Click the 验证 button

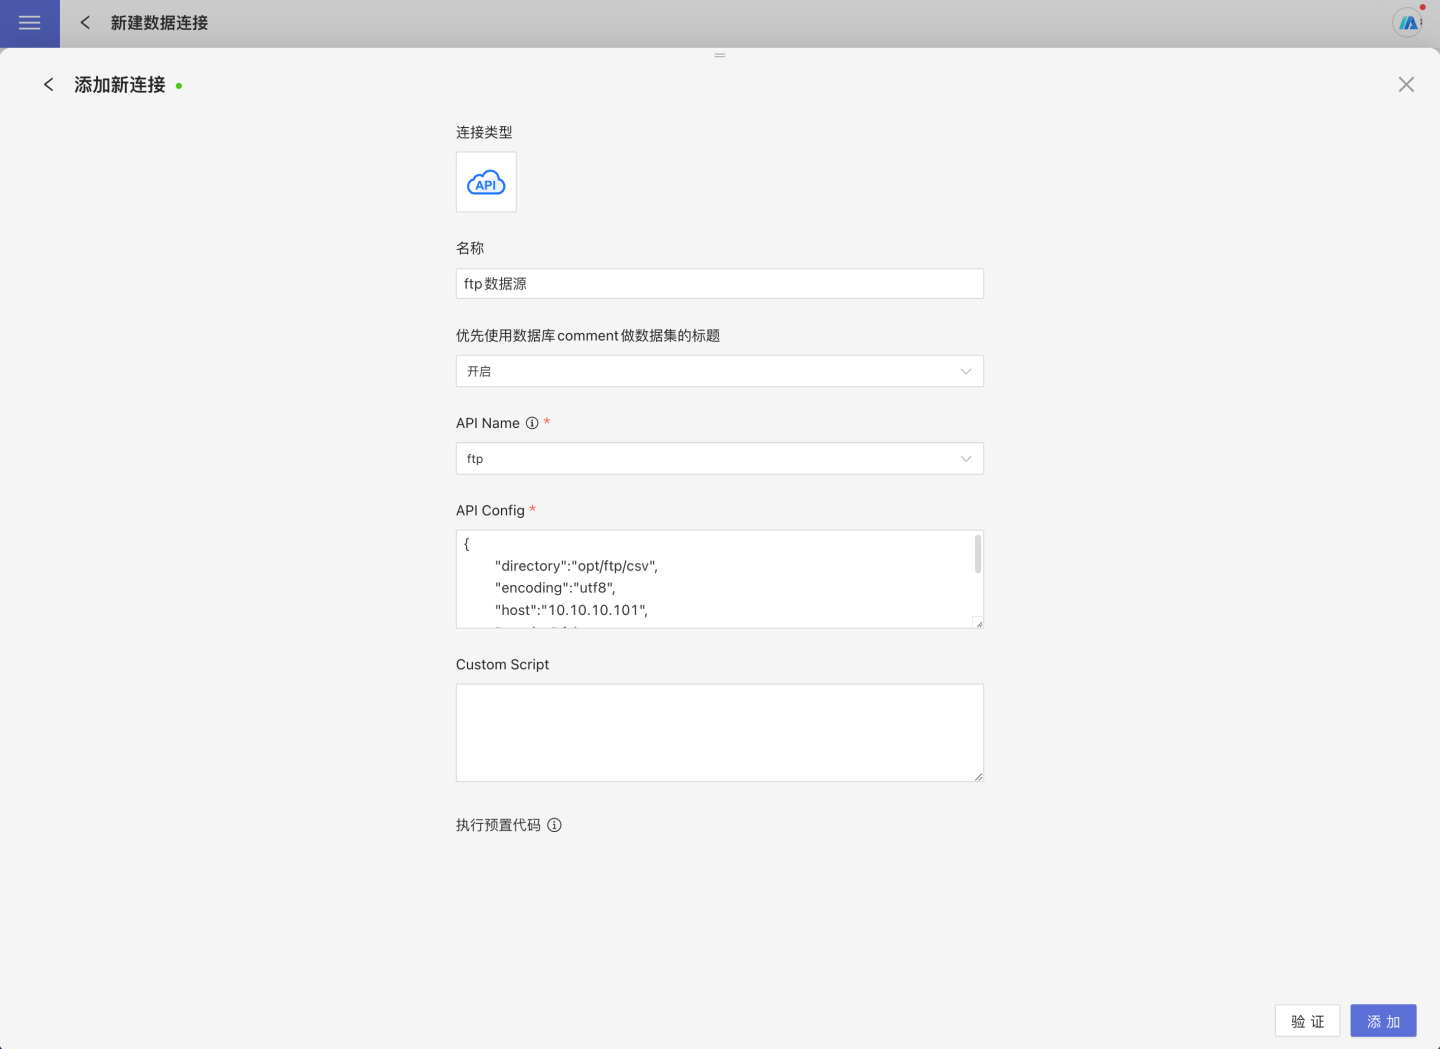1307,1021
